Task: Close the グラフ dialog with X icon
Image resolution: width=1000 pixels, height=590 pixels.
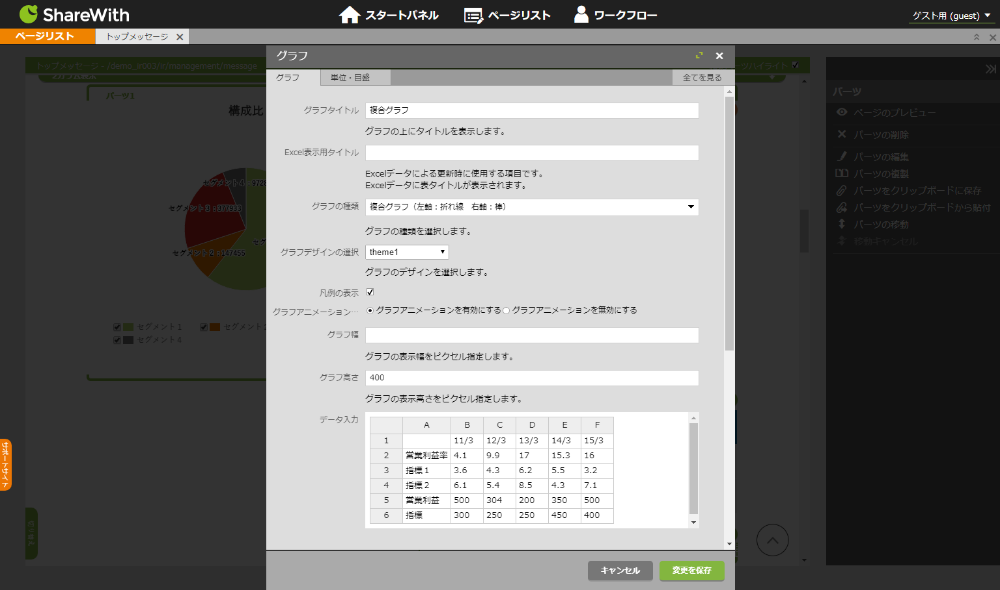Action: 719,56
